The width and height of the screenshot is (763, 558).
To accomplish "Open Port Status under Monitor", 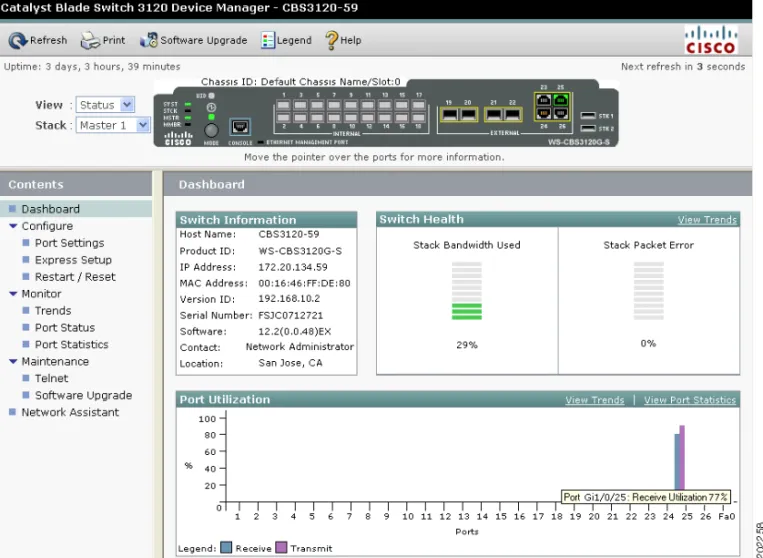I will (65, 327).
